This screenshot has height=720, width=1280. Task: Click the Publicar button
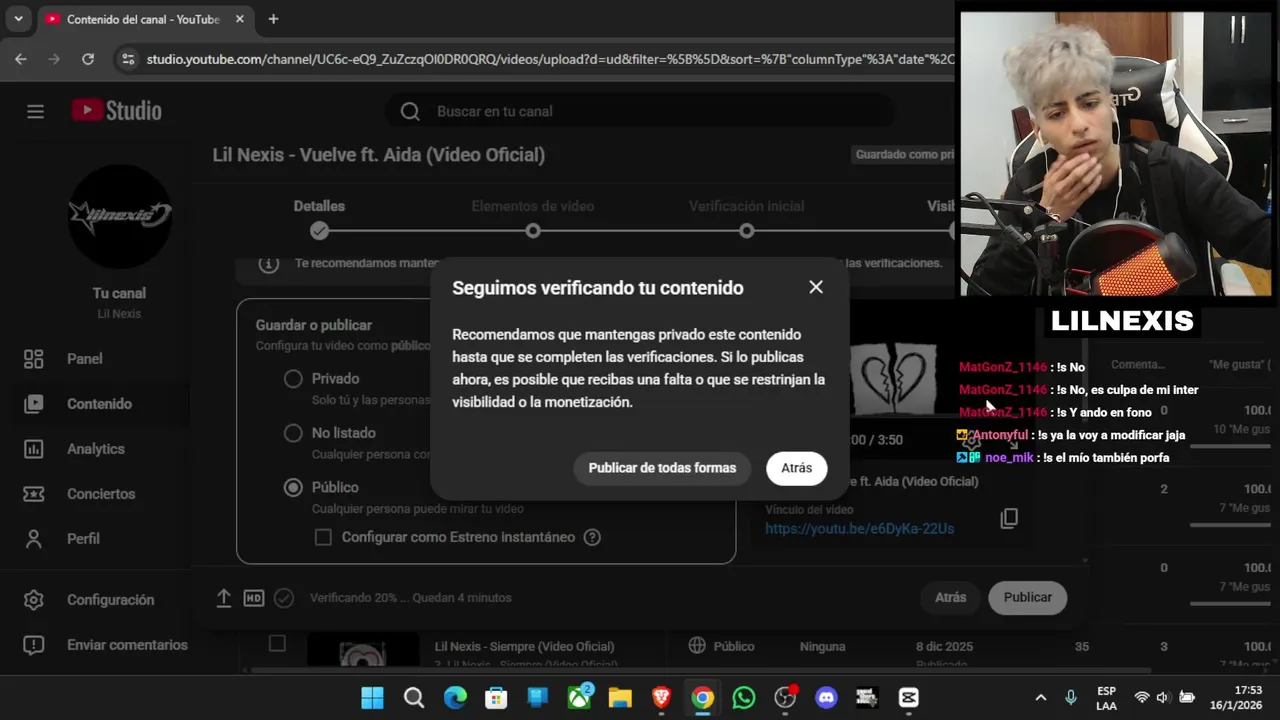pos(1028,597)
